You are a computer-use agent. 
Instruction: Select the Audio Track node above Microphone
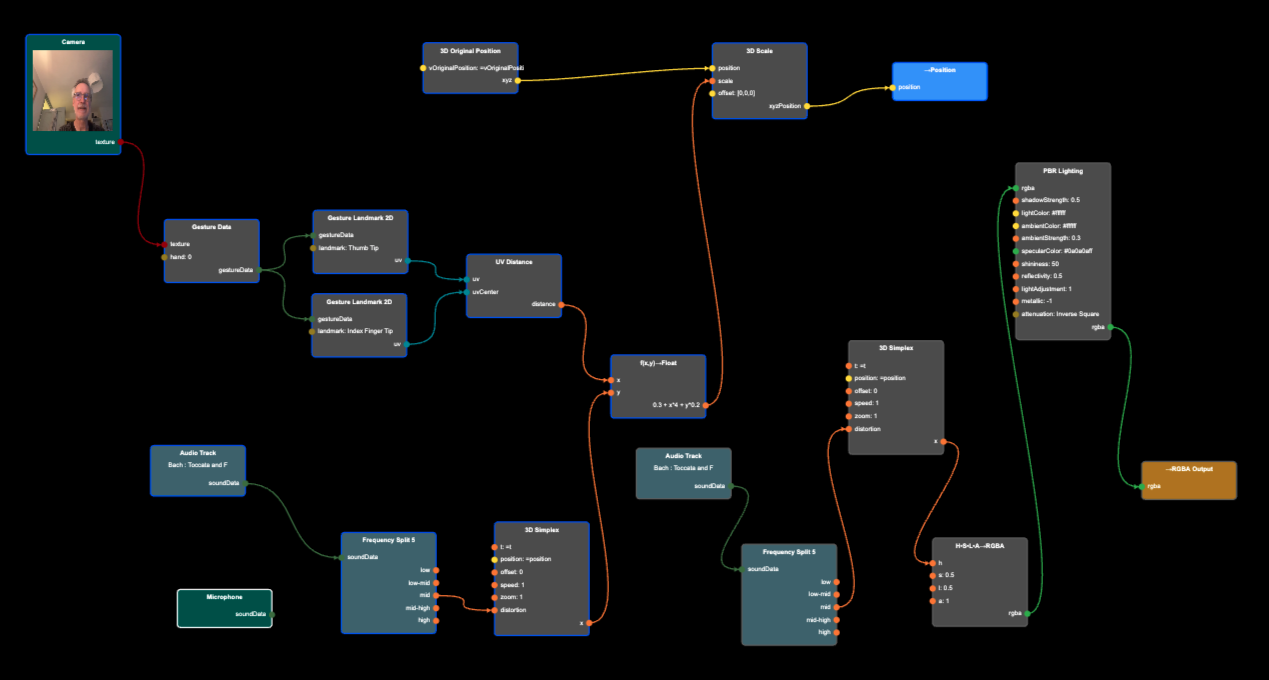coord(198,471)
